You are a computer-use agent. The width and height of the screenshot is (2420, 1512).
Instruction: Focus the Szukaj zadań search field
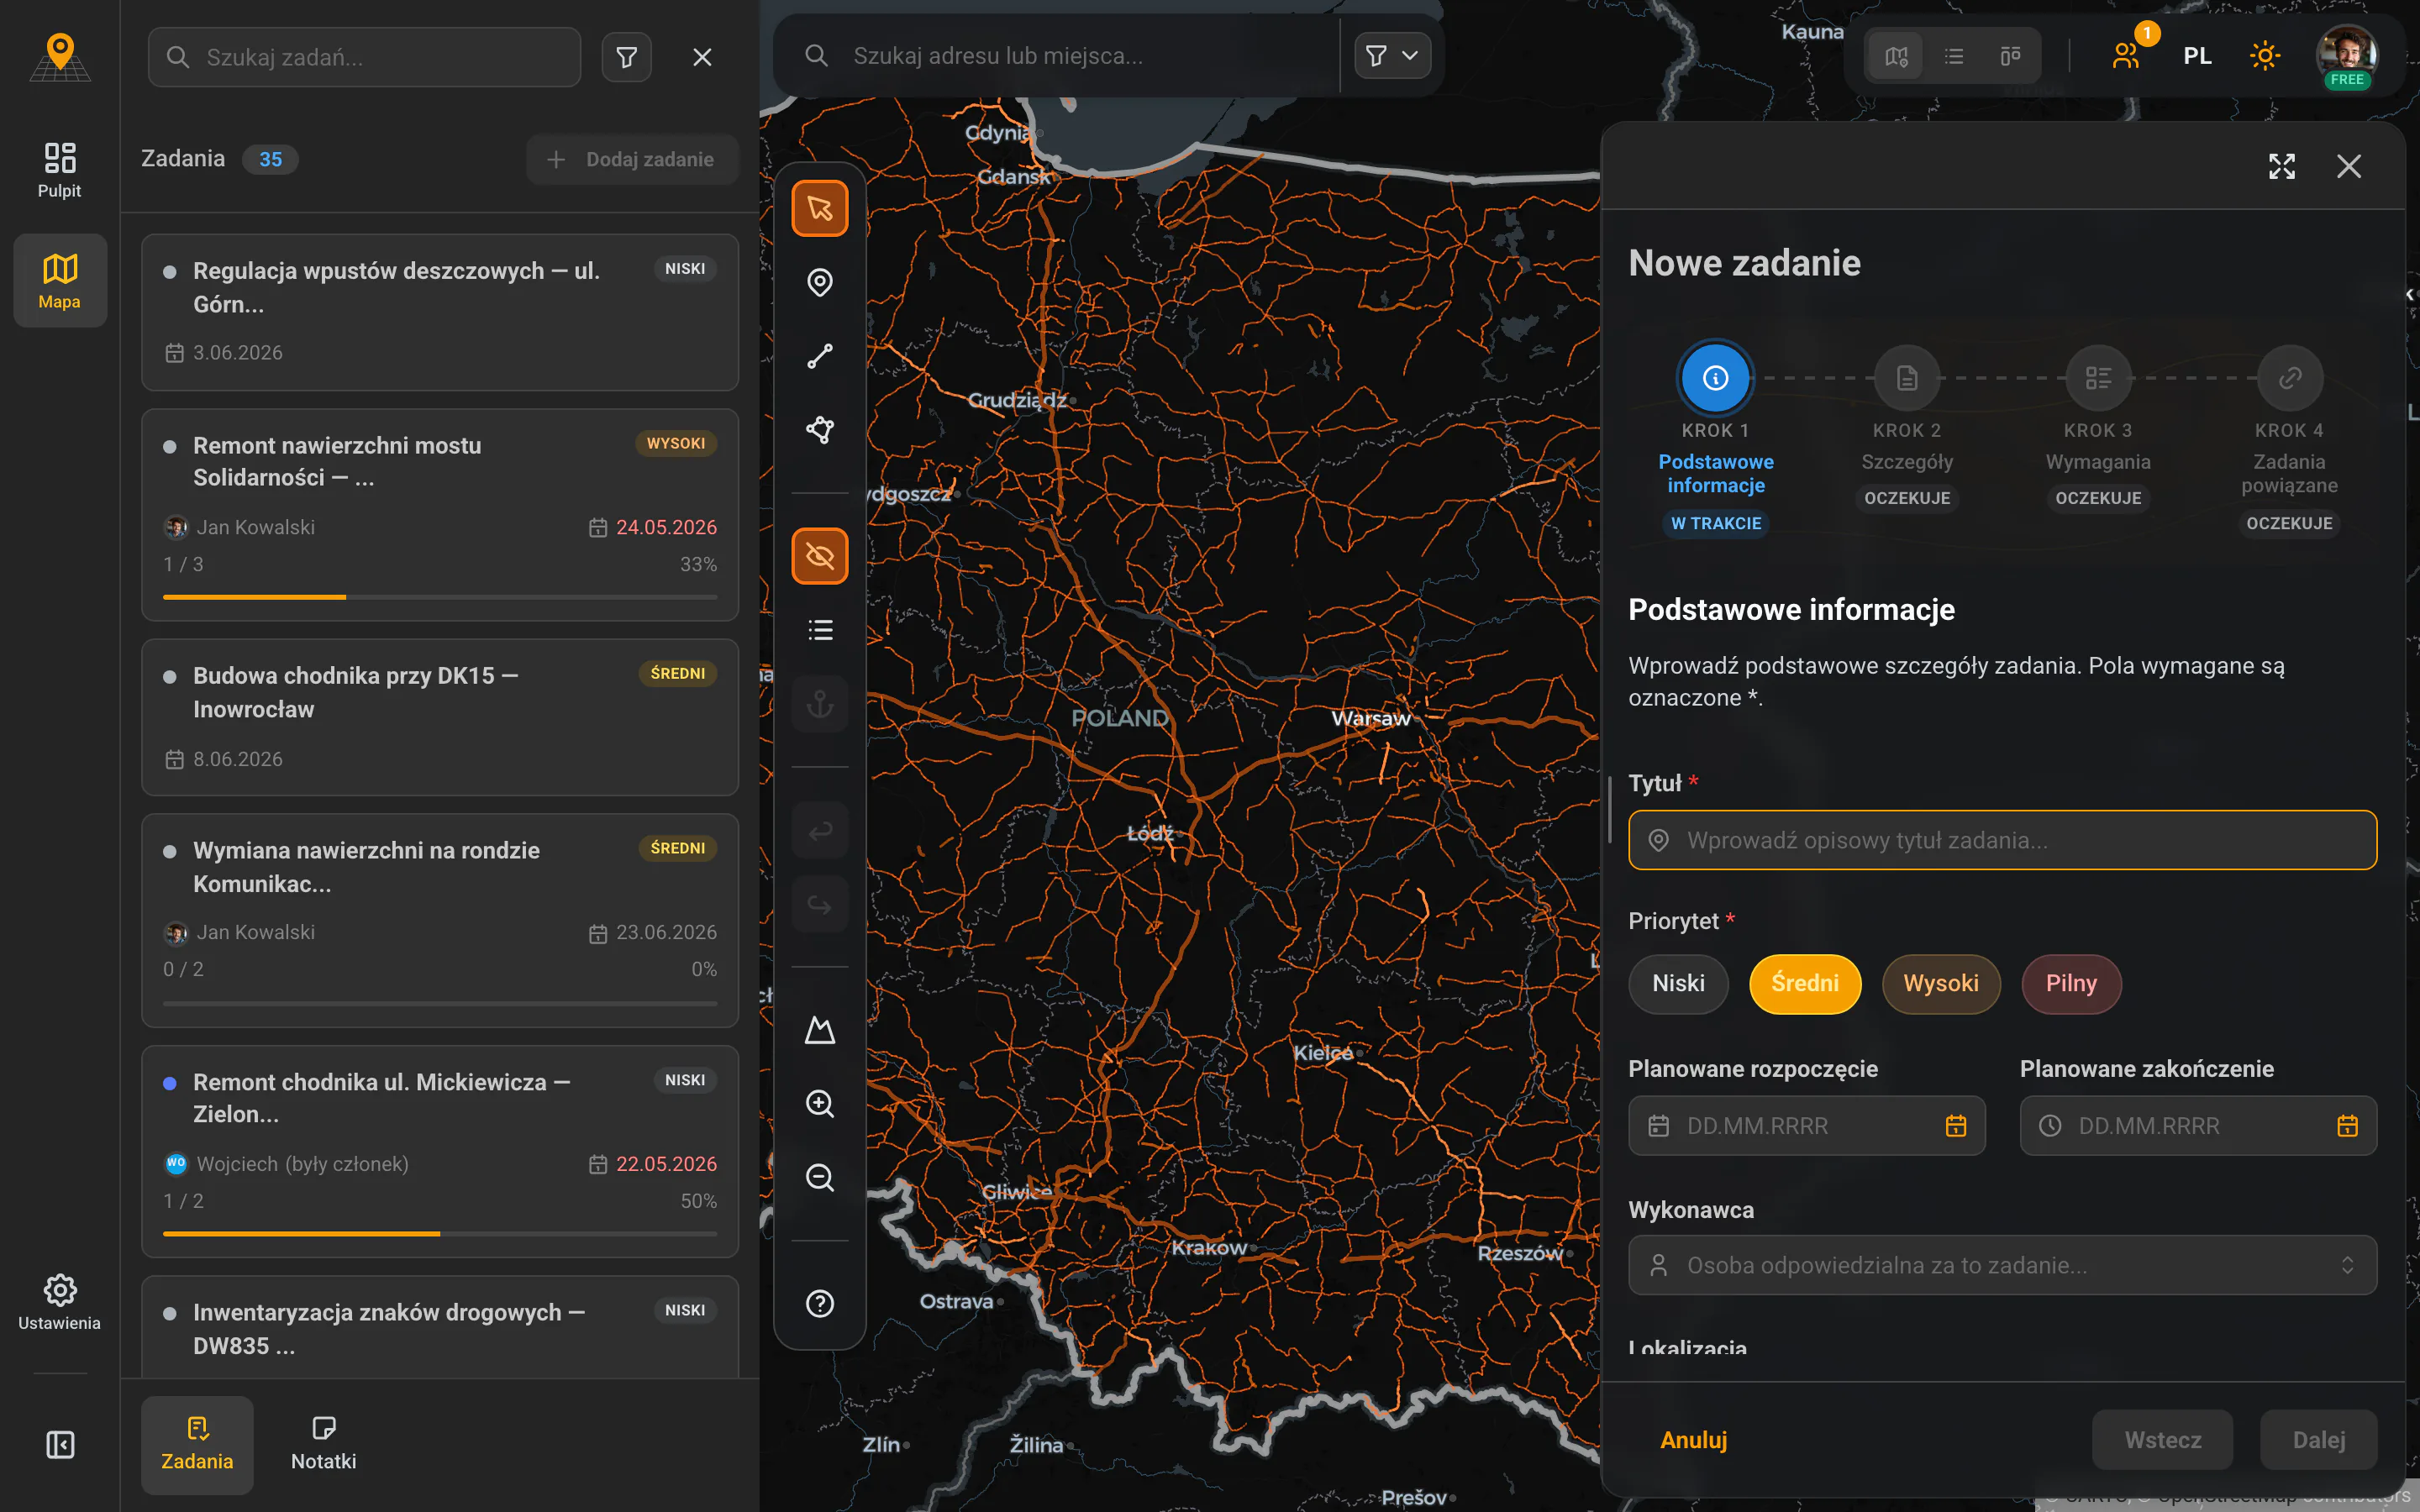pos(365,57)
